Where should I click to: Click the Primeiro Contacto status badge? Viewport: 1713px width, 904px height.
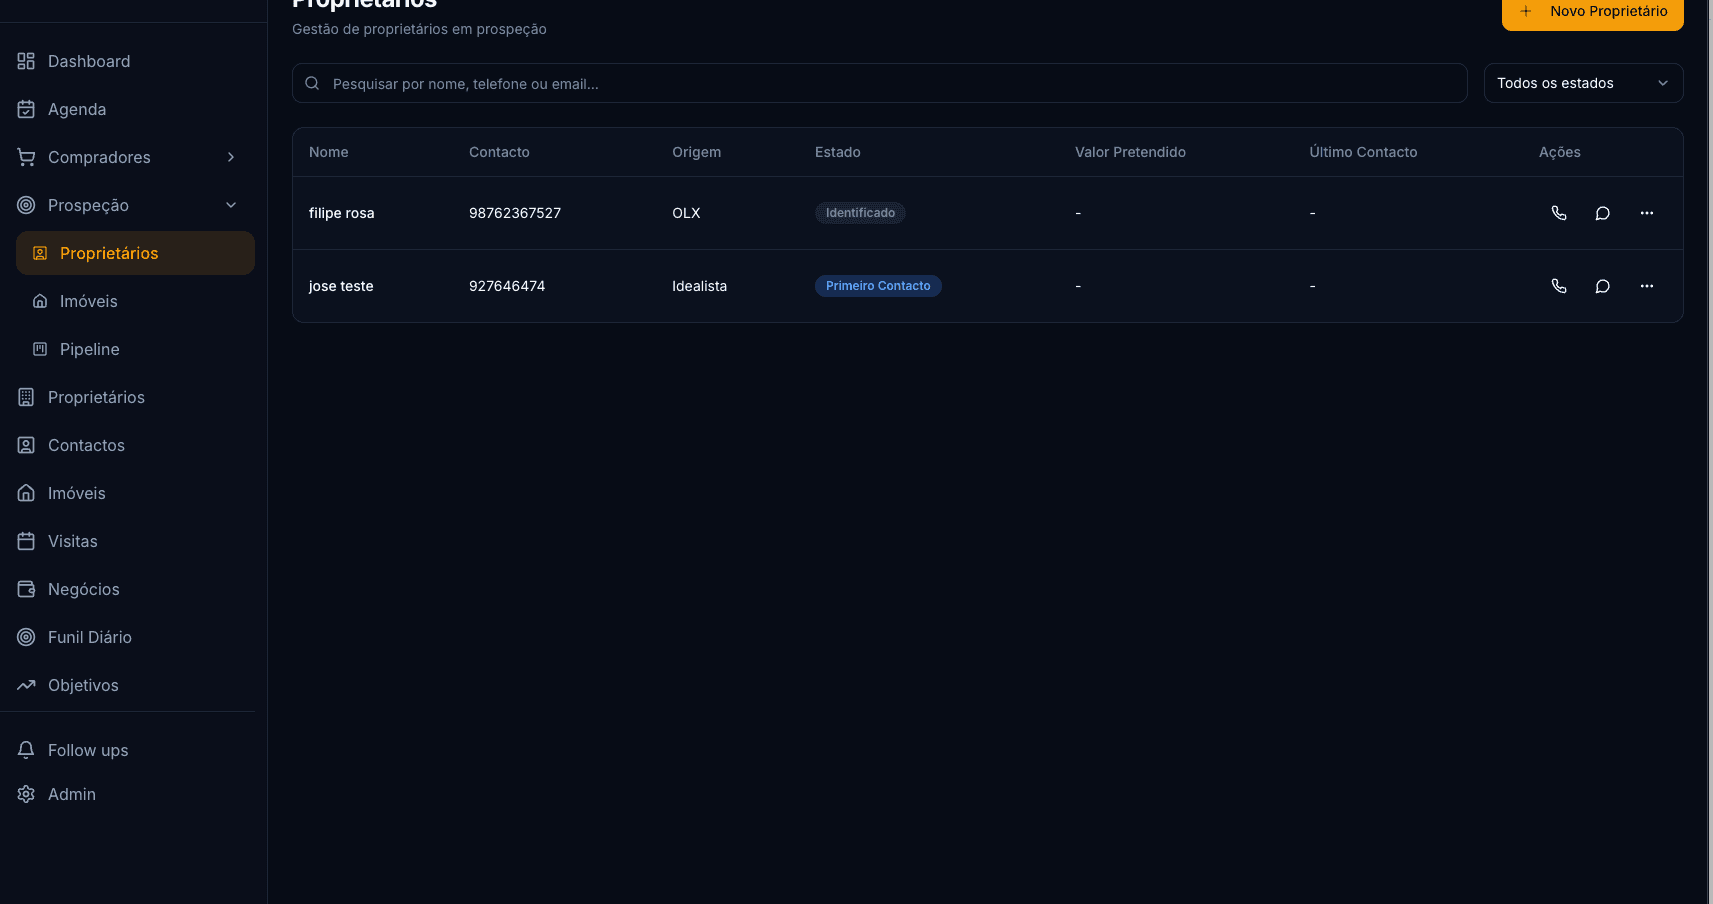tap(878, 286)
